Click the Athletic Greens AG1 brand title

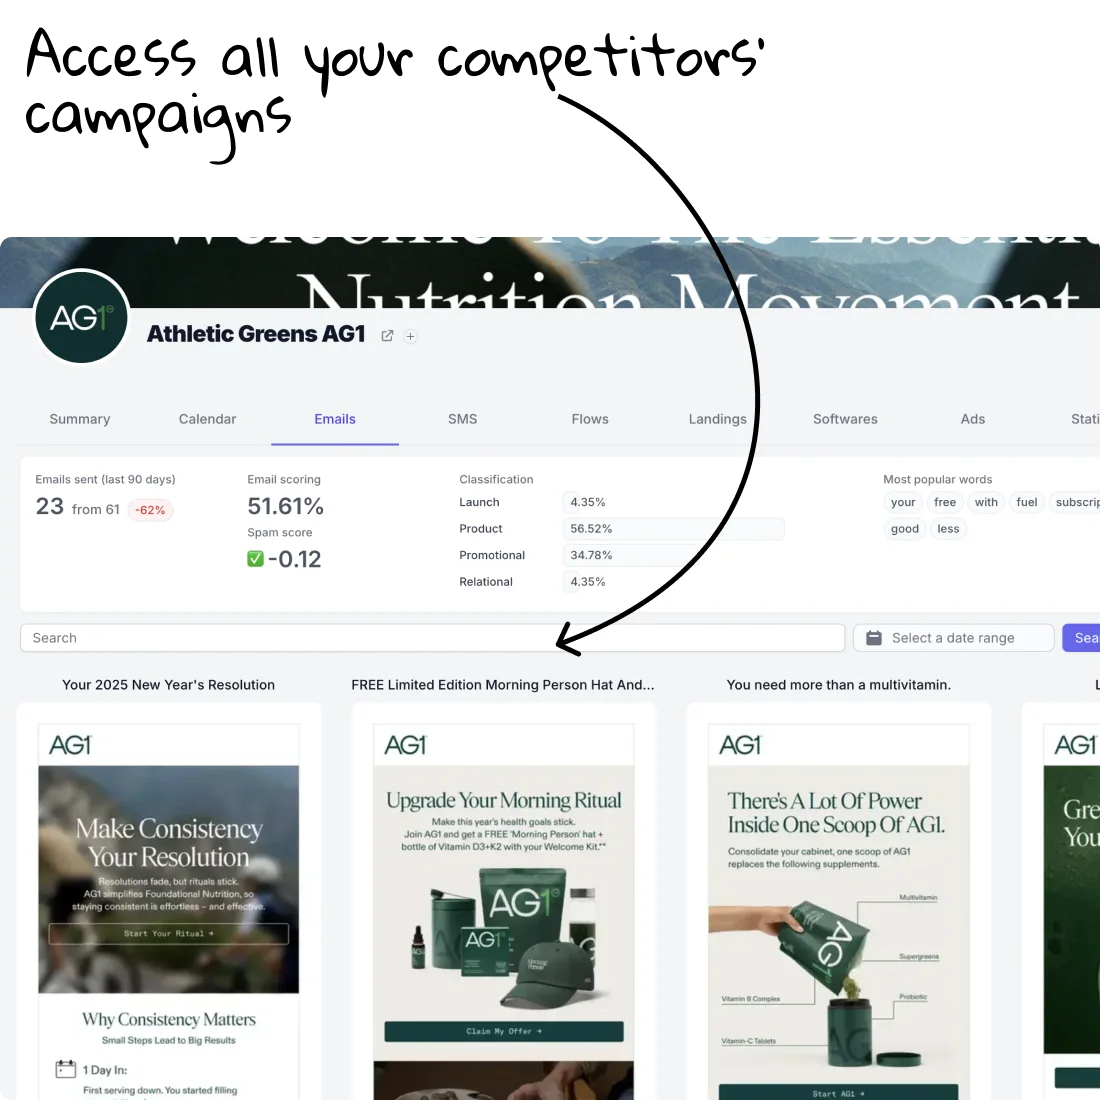[x=256, y=334]
